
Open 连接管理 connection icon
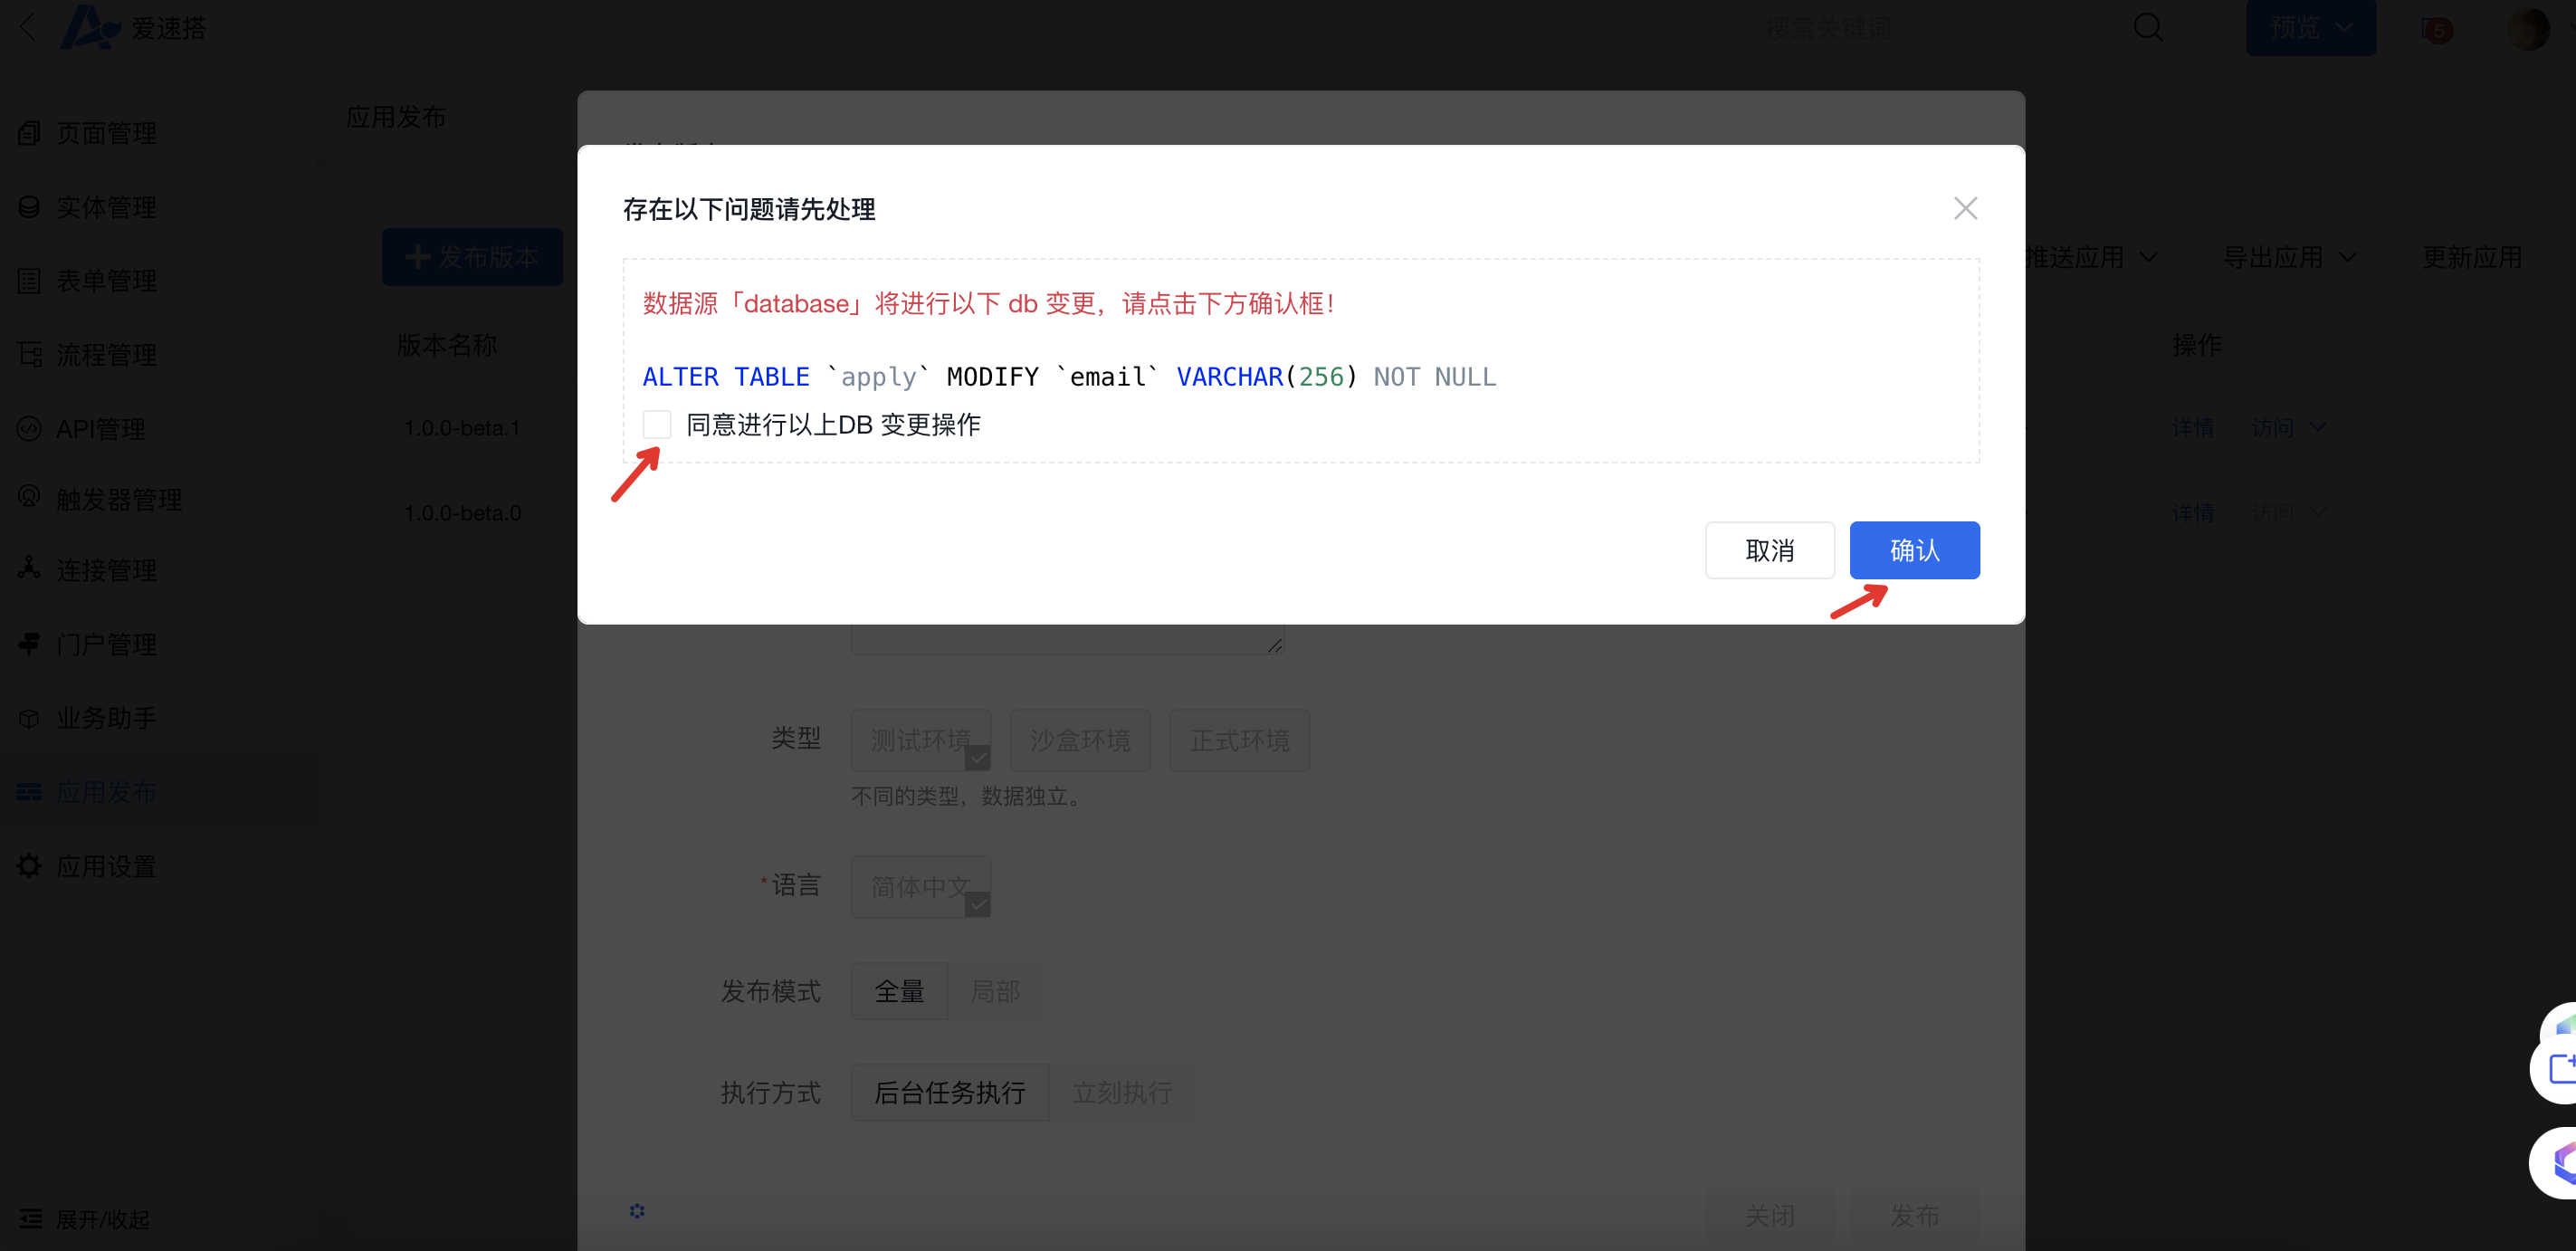(29, 568)
